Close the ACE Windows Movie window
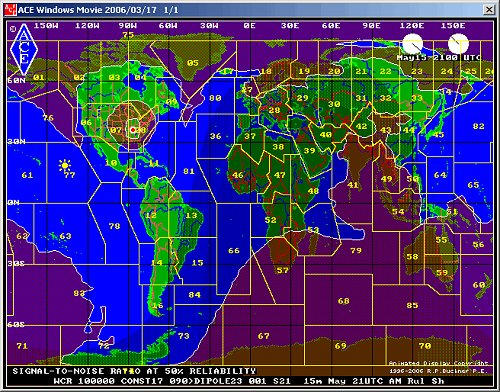The width and height of the screenshot is (500, 392). click(x=489, y=10)
